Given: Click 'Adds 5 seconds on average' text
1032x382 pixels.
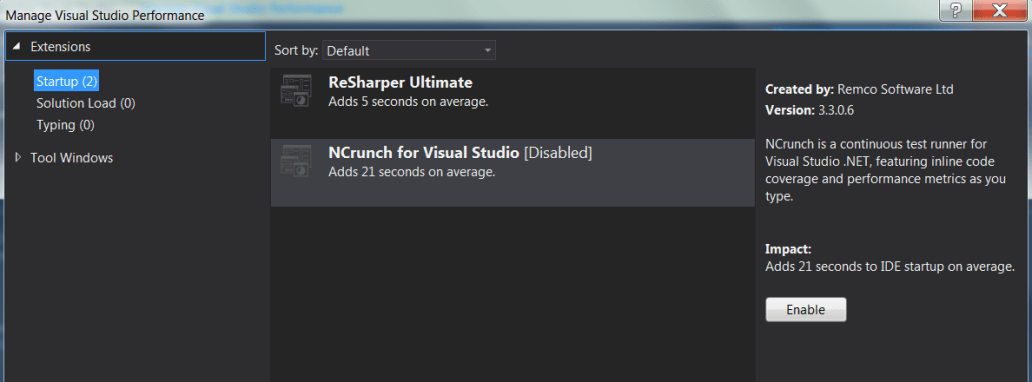Looking at the screenshot, I should [408, 102].
